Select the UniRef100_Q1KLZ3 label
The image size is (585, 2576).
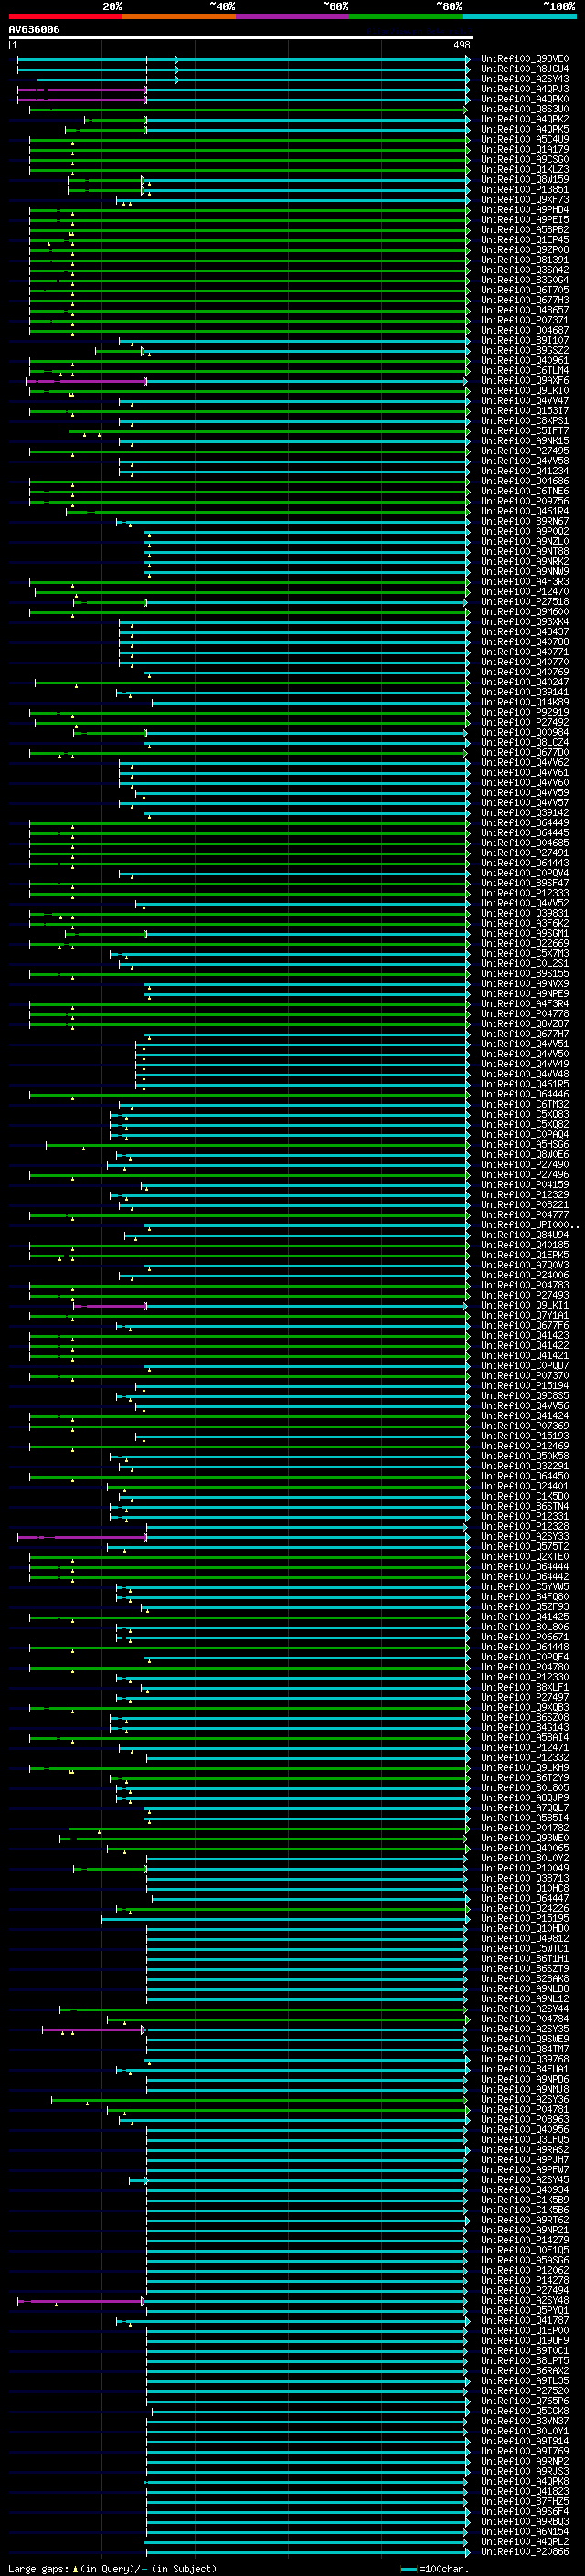(524, 170)
